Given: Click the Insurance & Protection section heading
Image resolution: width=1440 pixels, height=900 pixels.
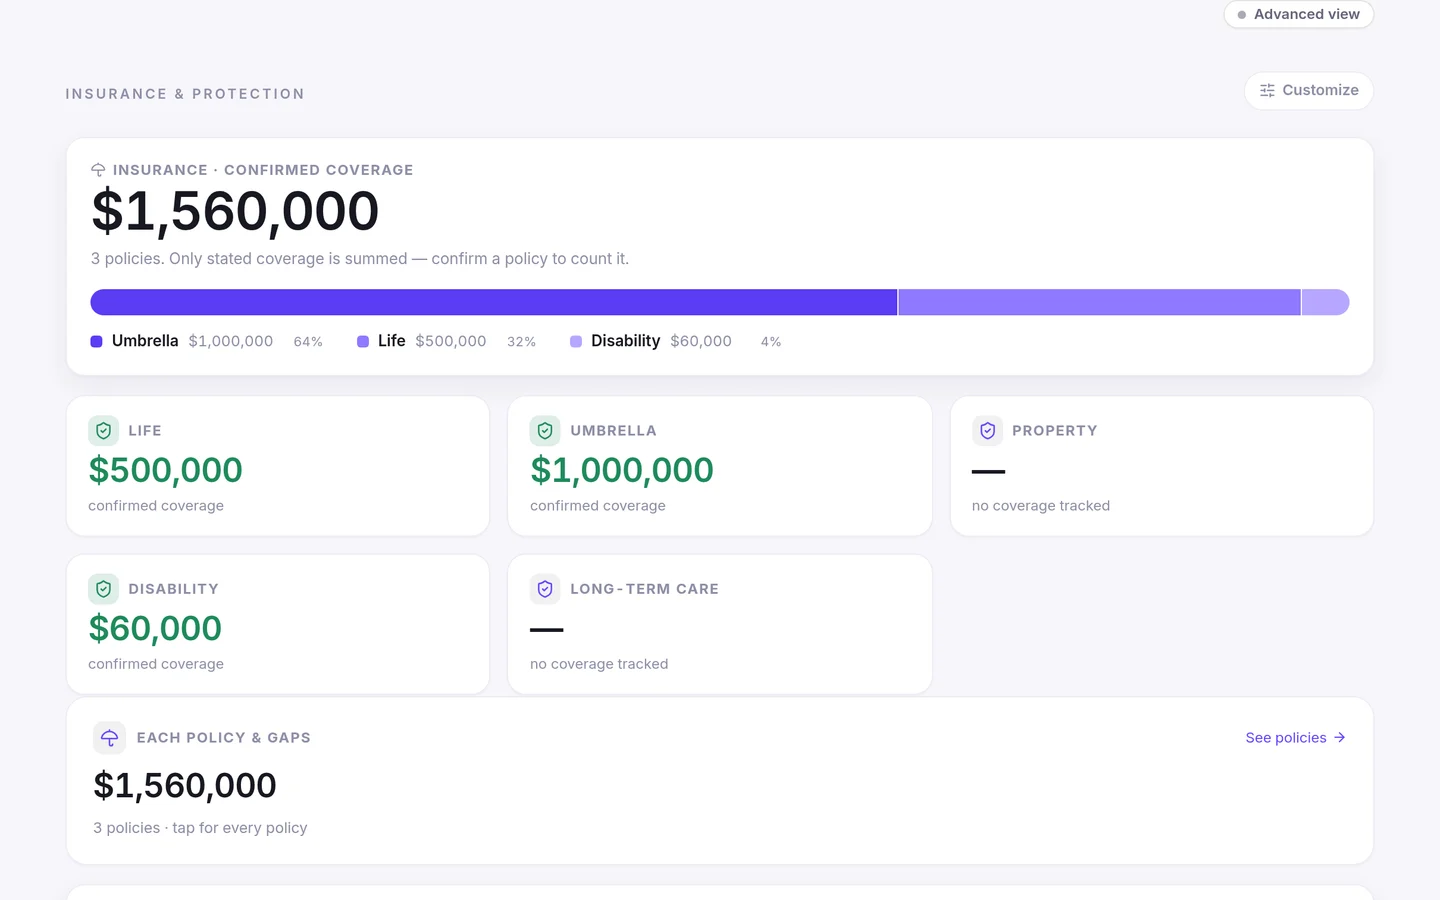Looking at the screenshot, I should 185,94.
